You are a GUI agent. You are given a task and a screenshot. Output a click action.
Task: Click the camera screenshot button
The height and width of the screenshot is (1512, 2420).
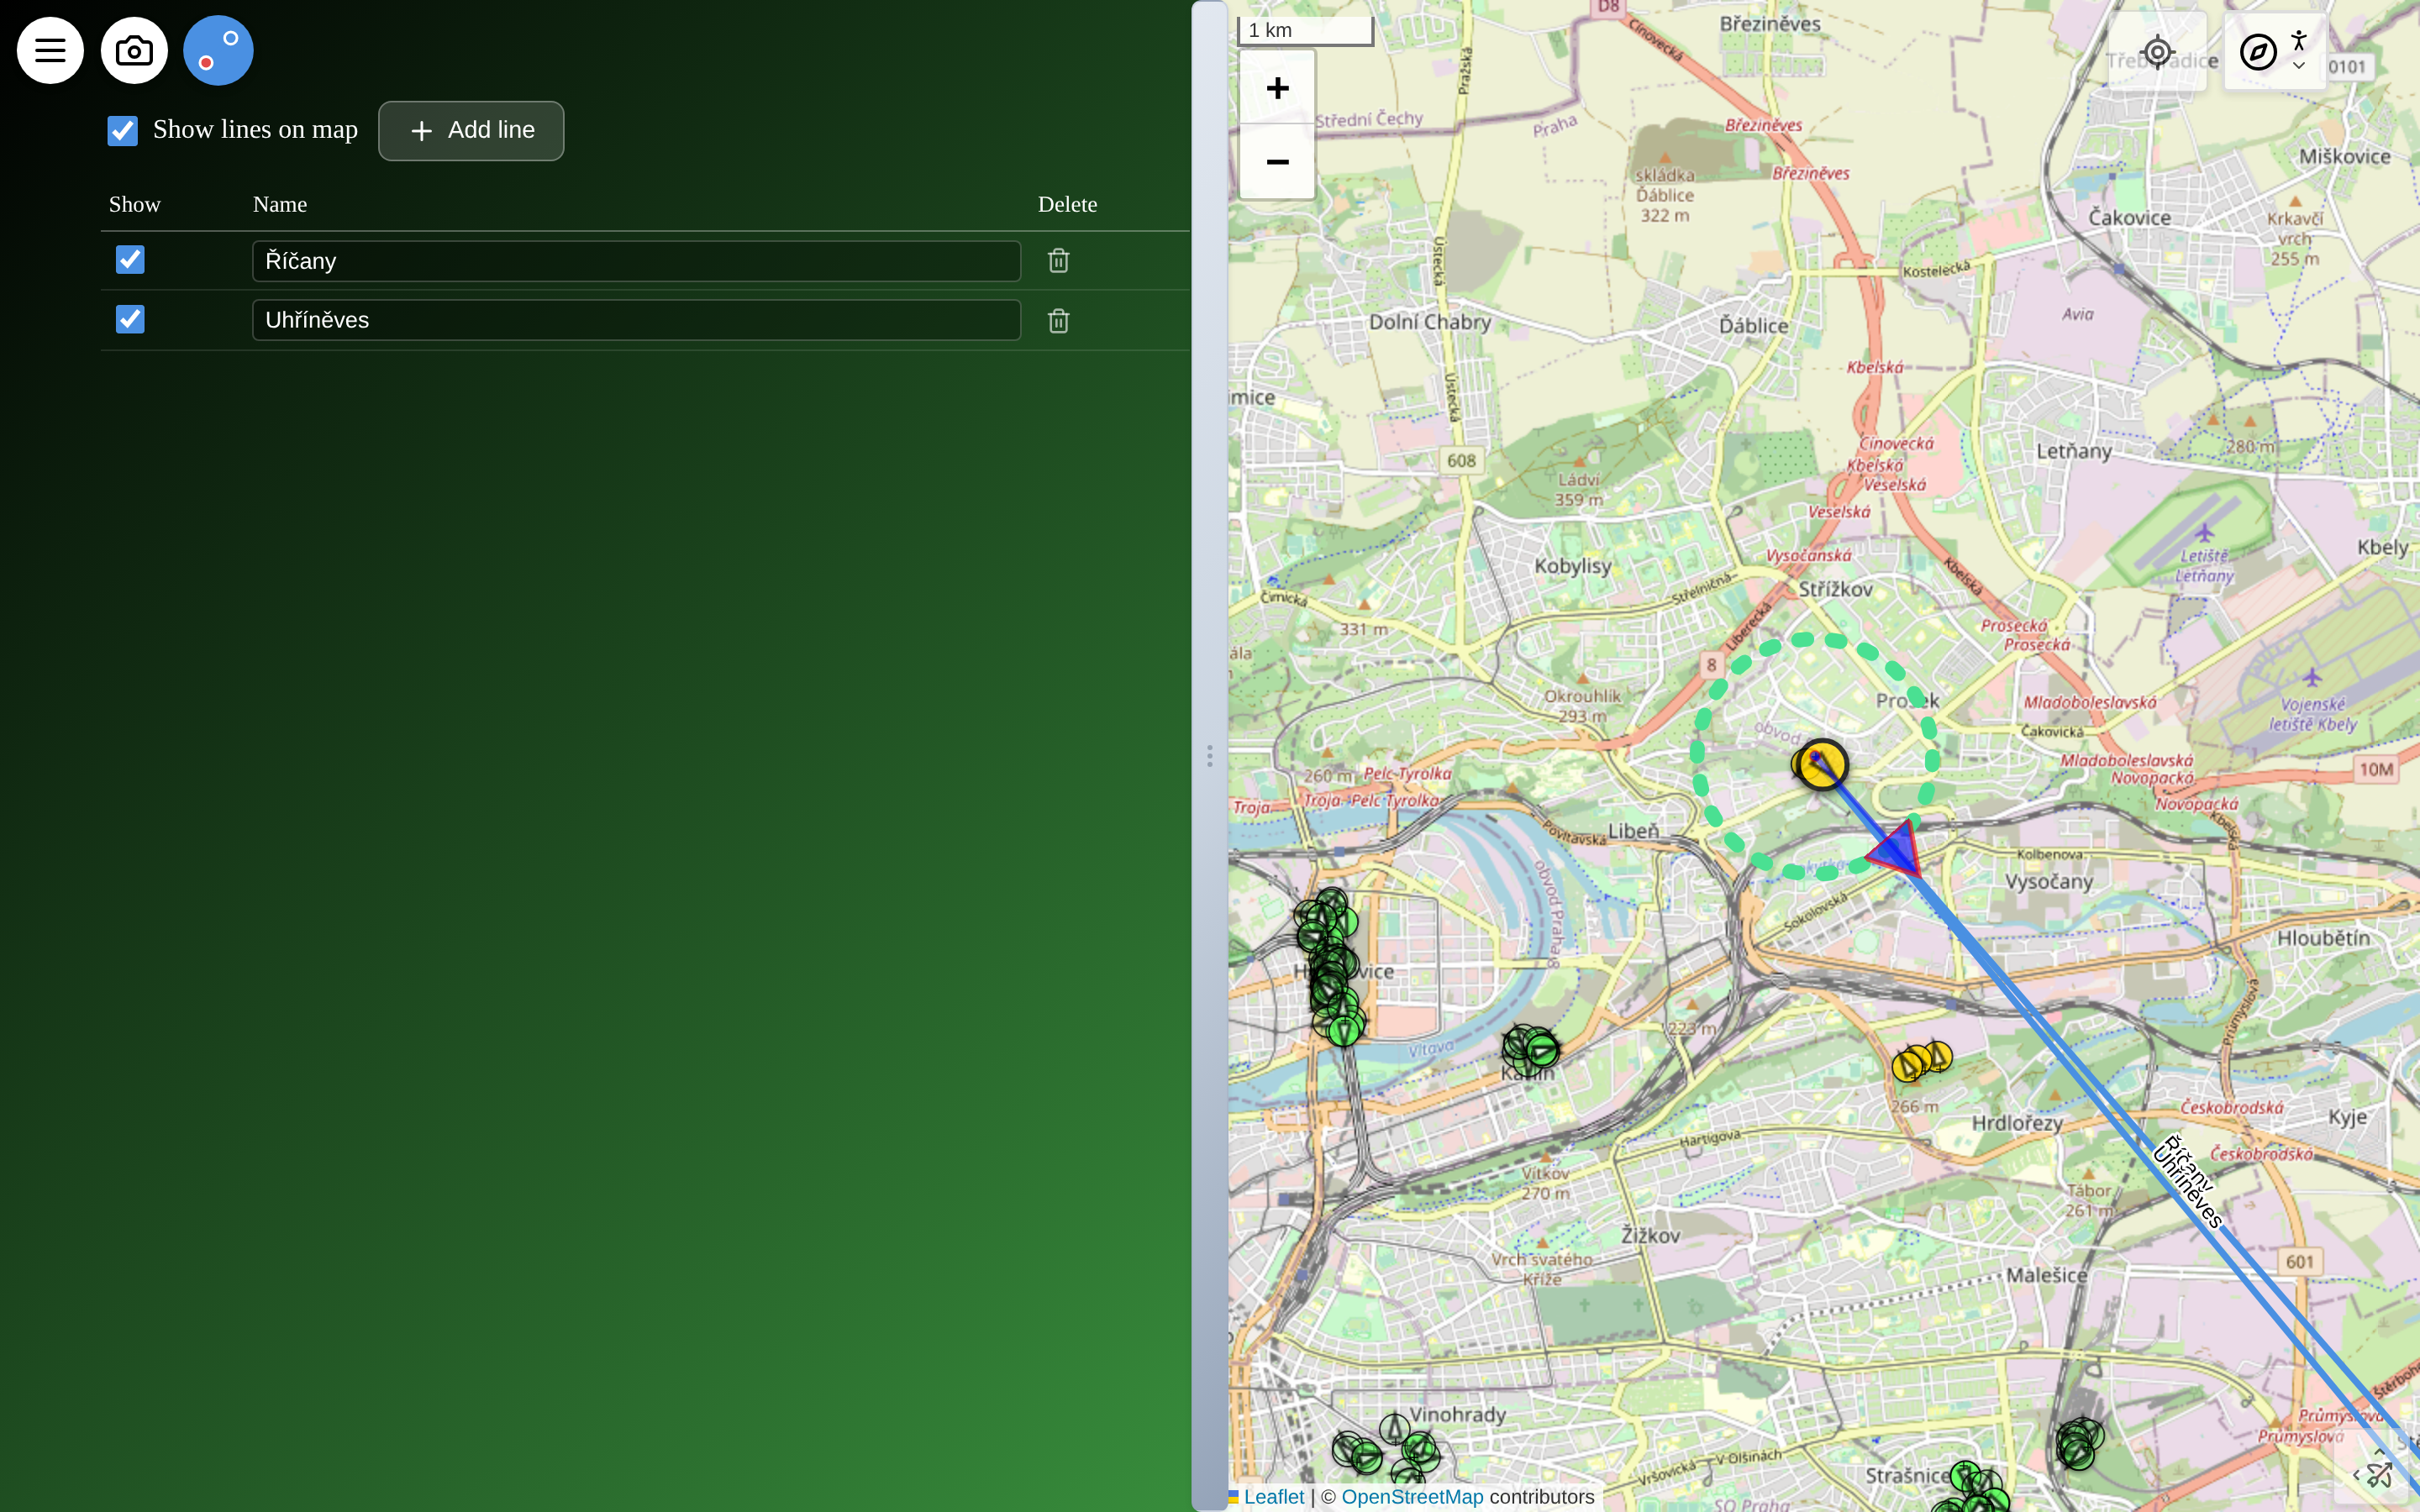click(x=134, y=51)
